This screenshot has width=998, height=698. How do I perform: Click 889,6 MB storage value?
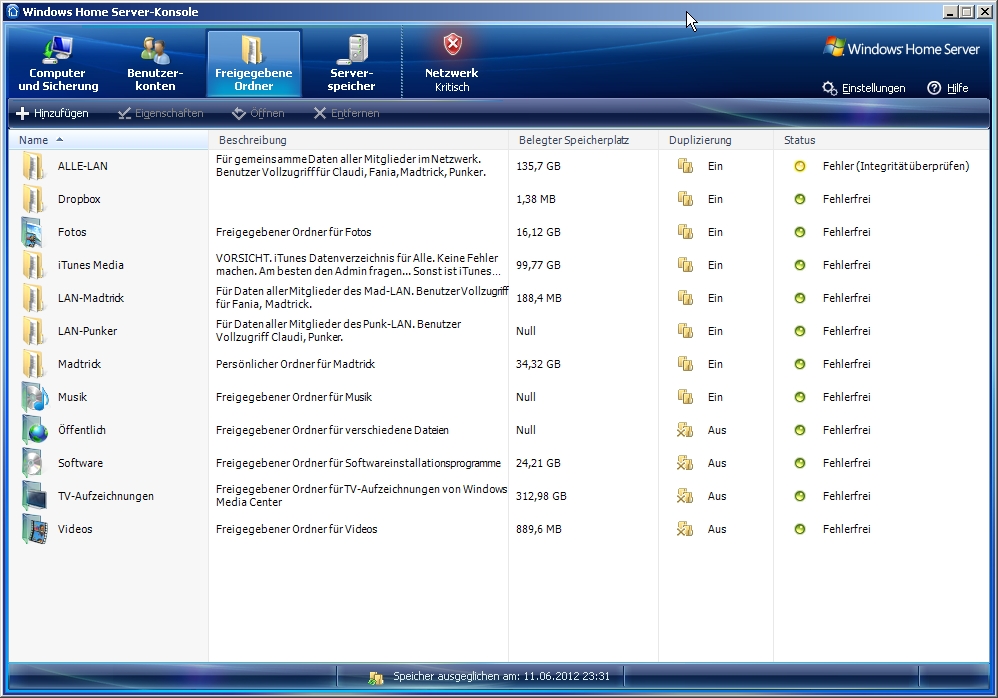pyautogui.click(x=538, y=529)
